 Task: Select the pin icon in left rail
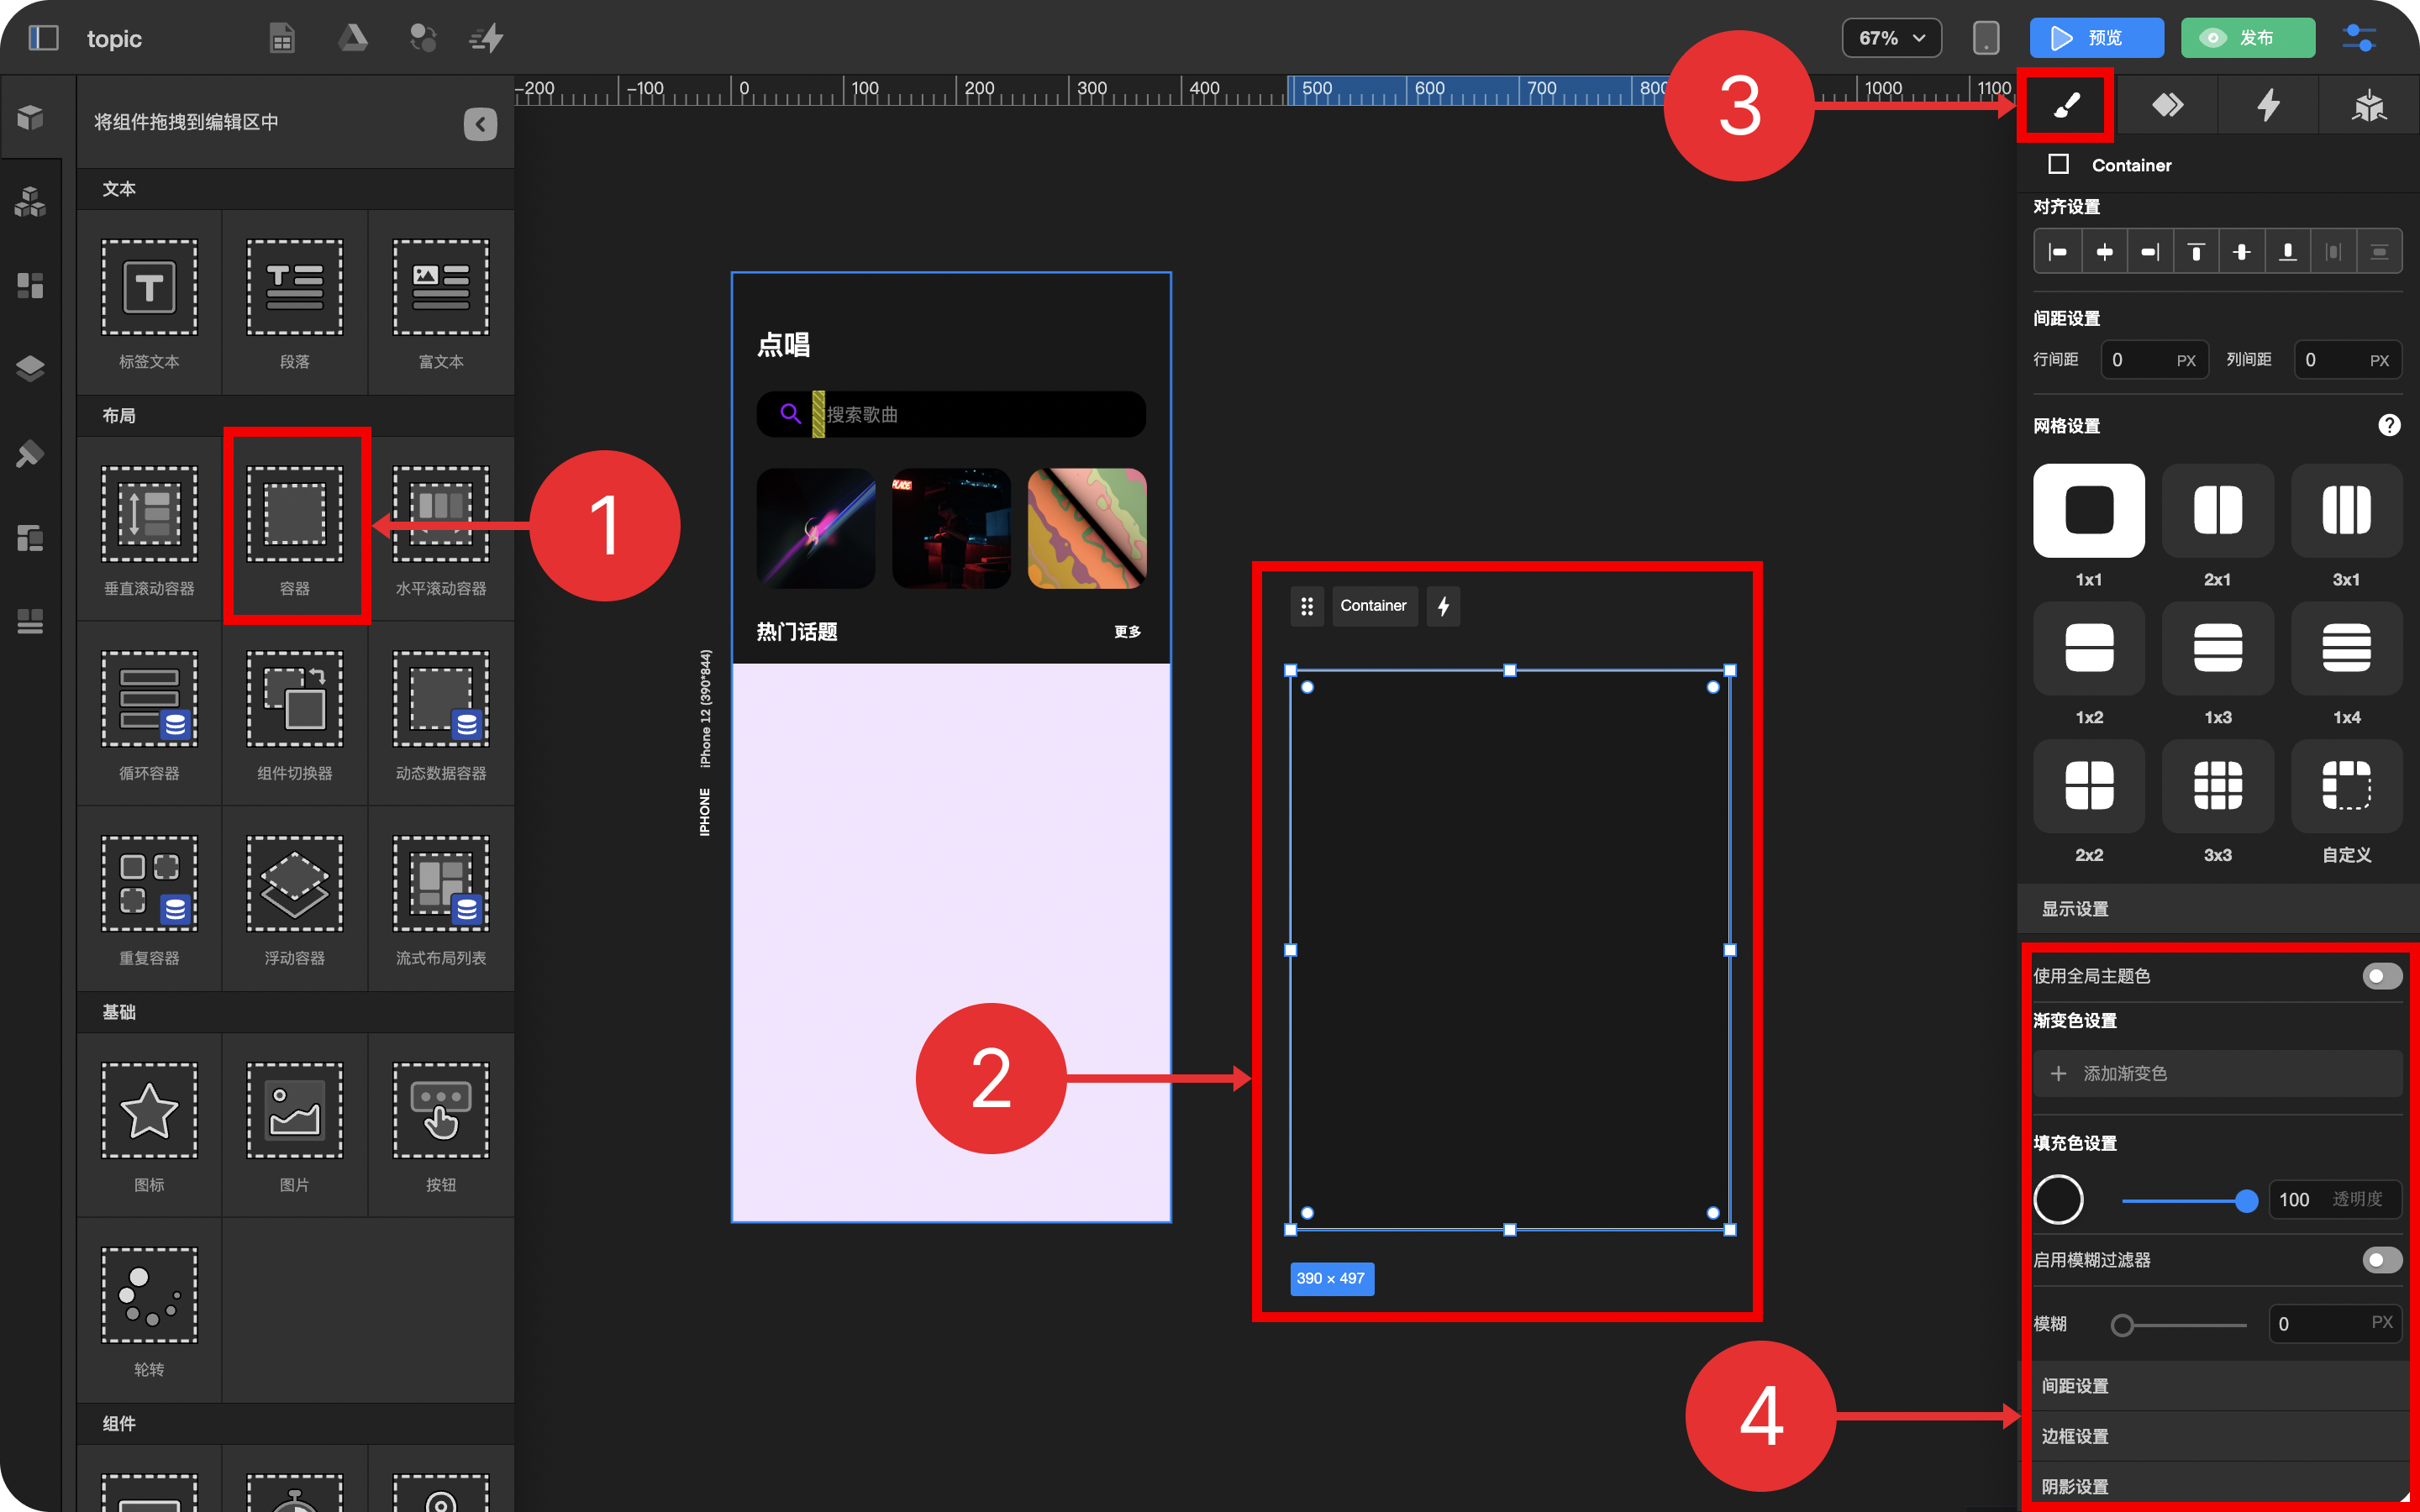coord(30,453)
